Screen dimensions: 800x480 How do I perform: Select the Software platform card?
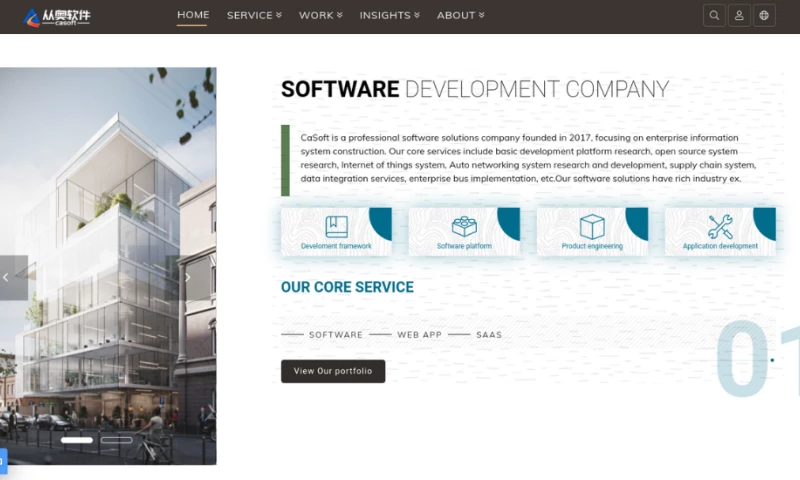tap(464, 231)
